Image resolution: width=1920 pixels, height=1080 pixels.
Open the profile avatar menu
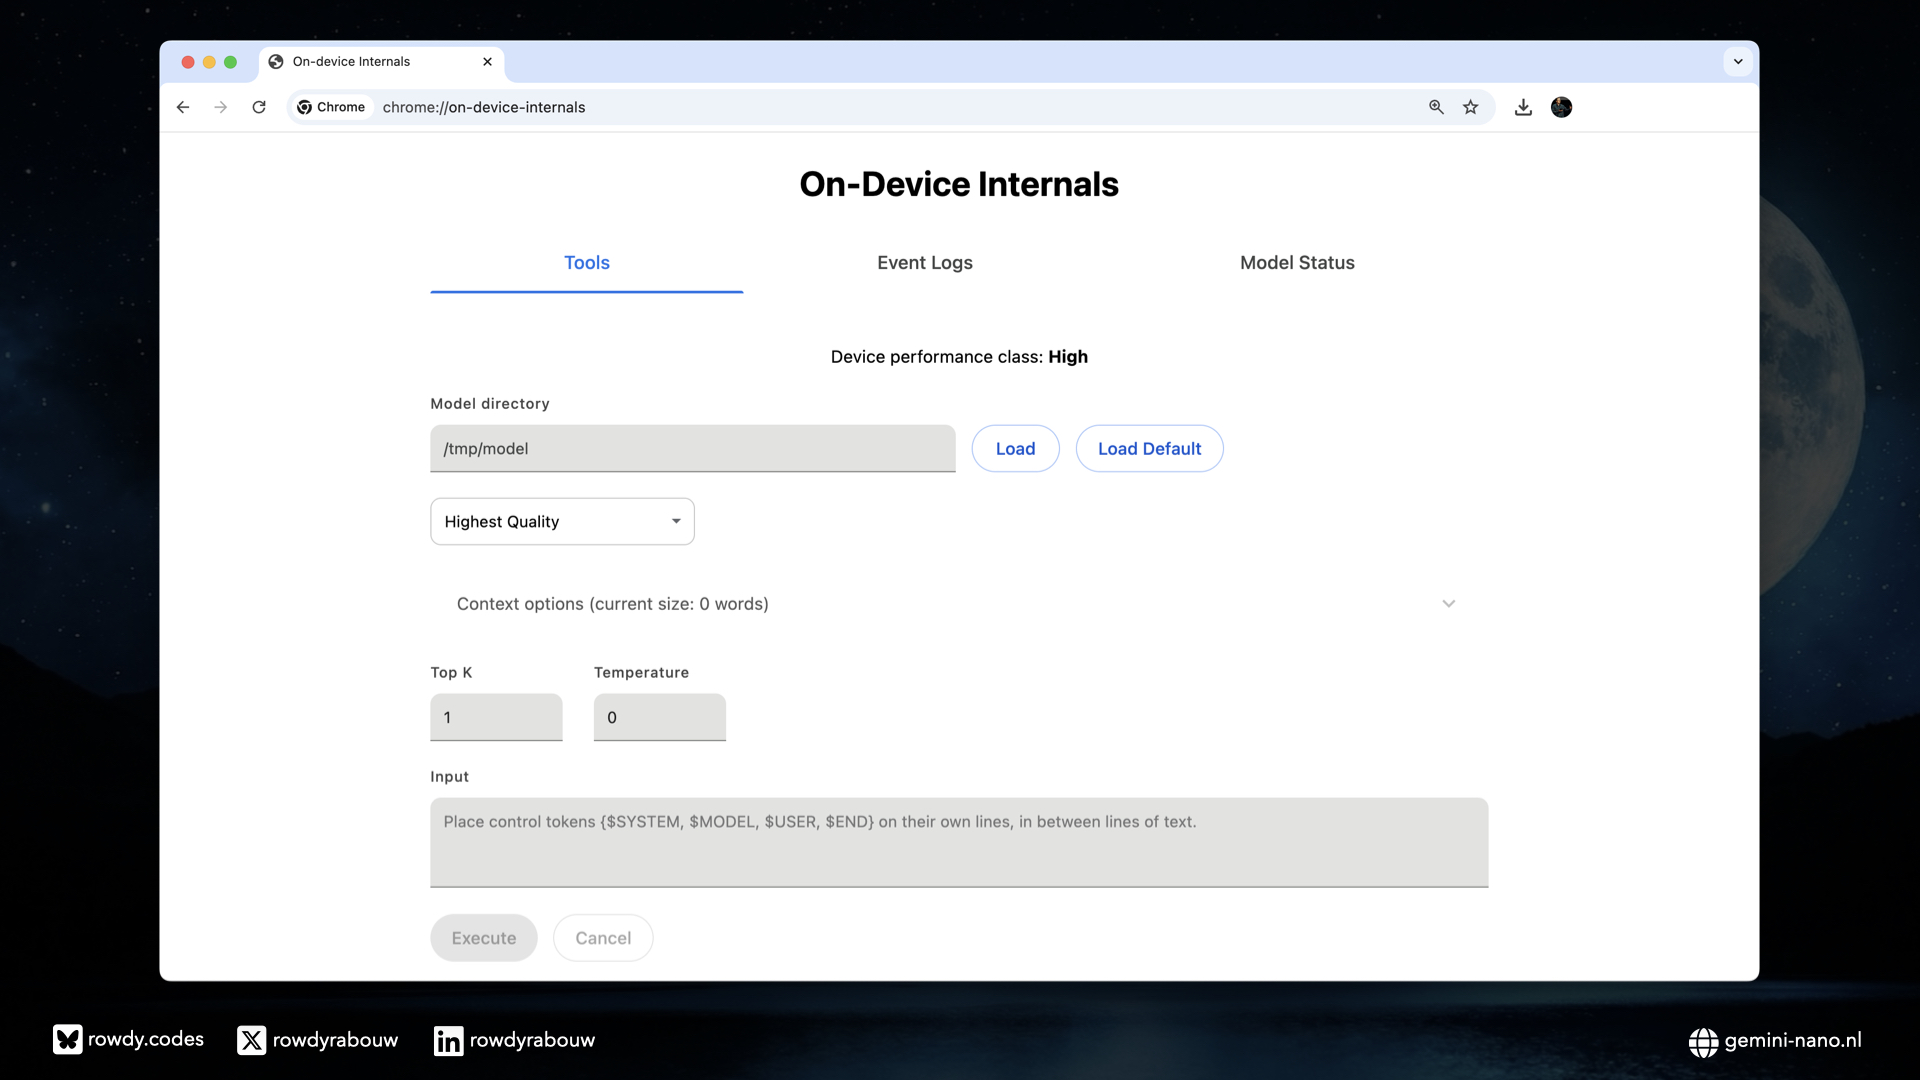(1561, 107)
